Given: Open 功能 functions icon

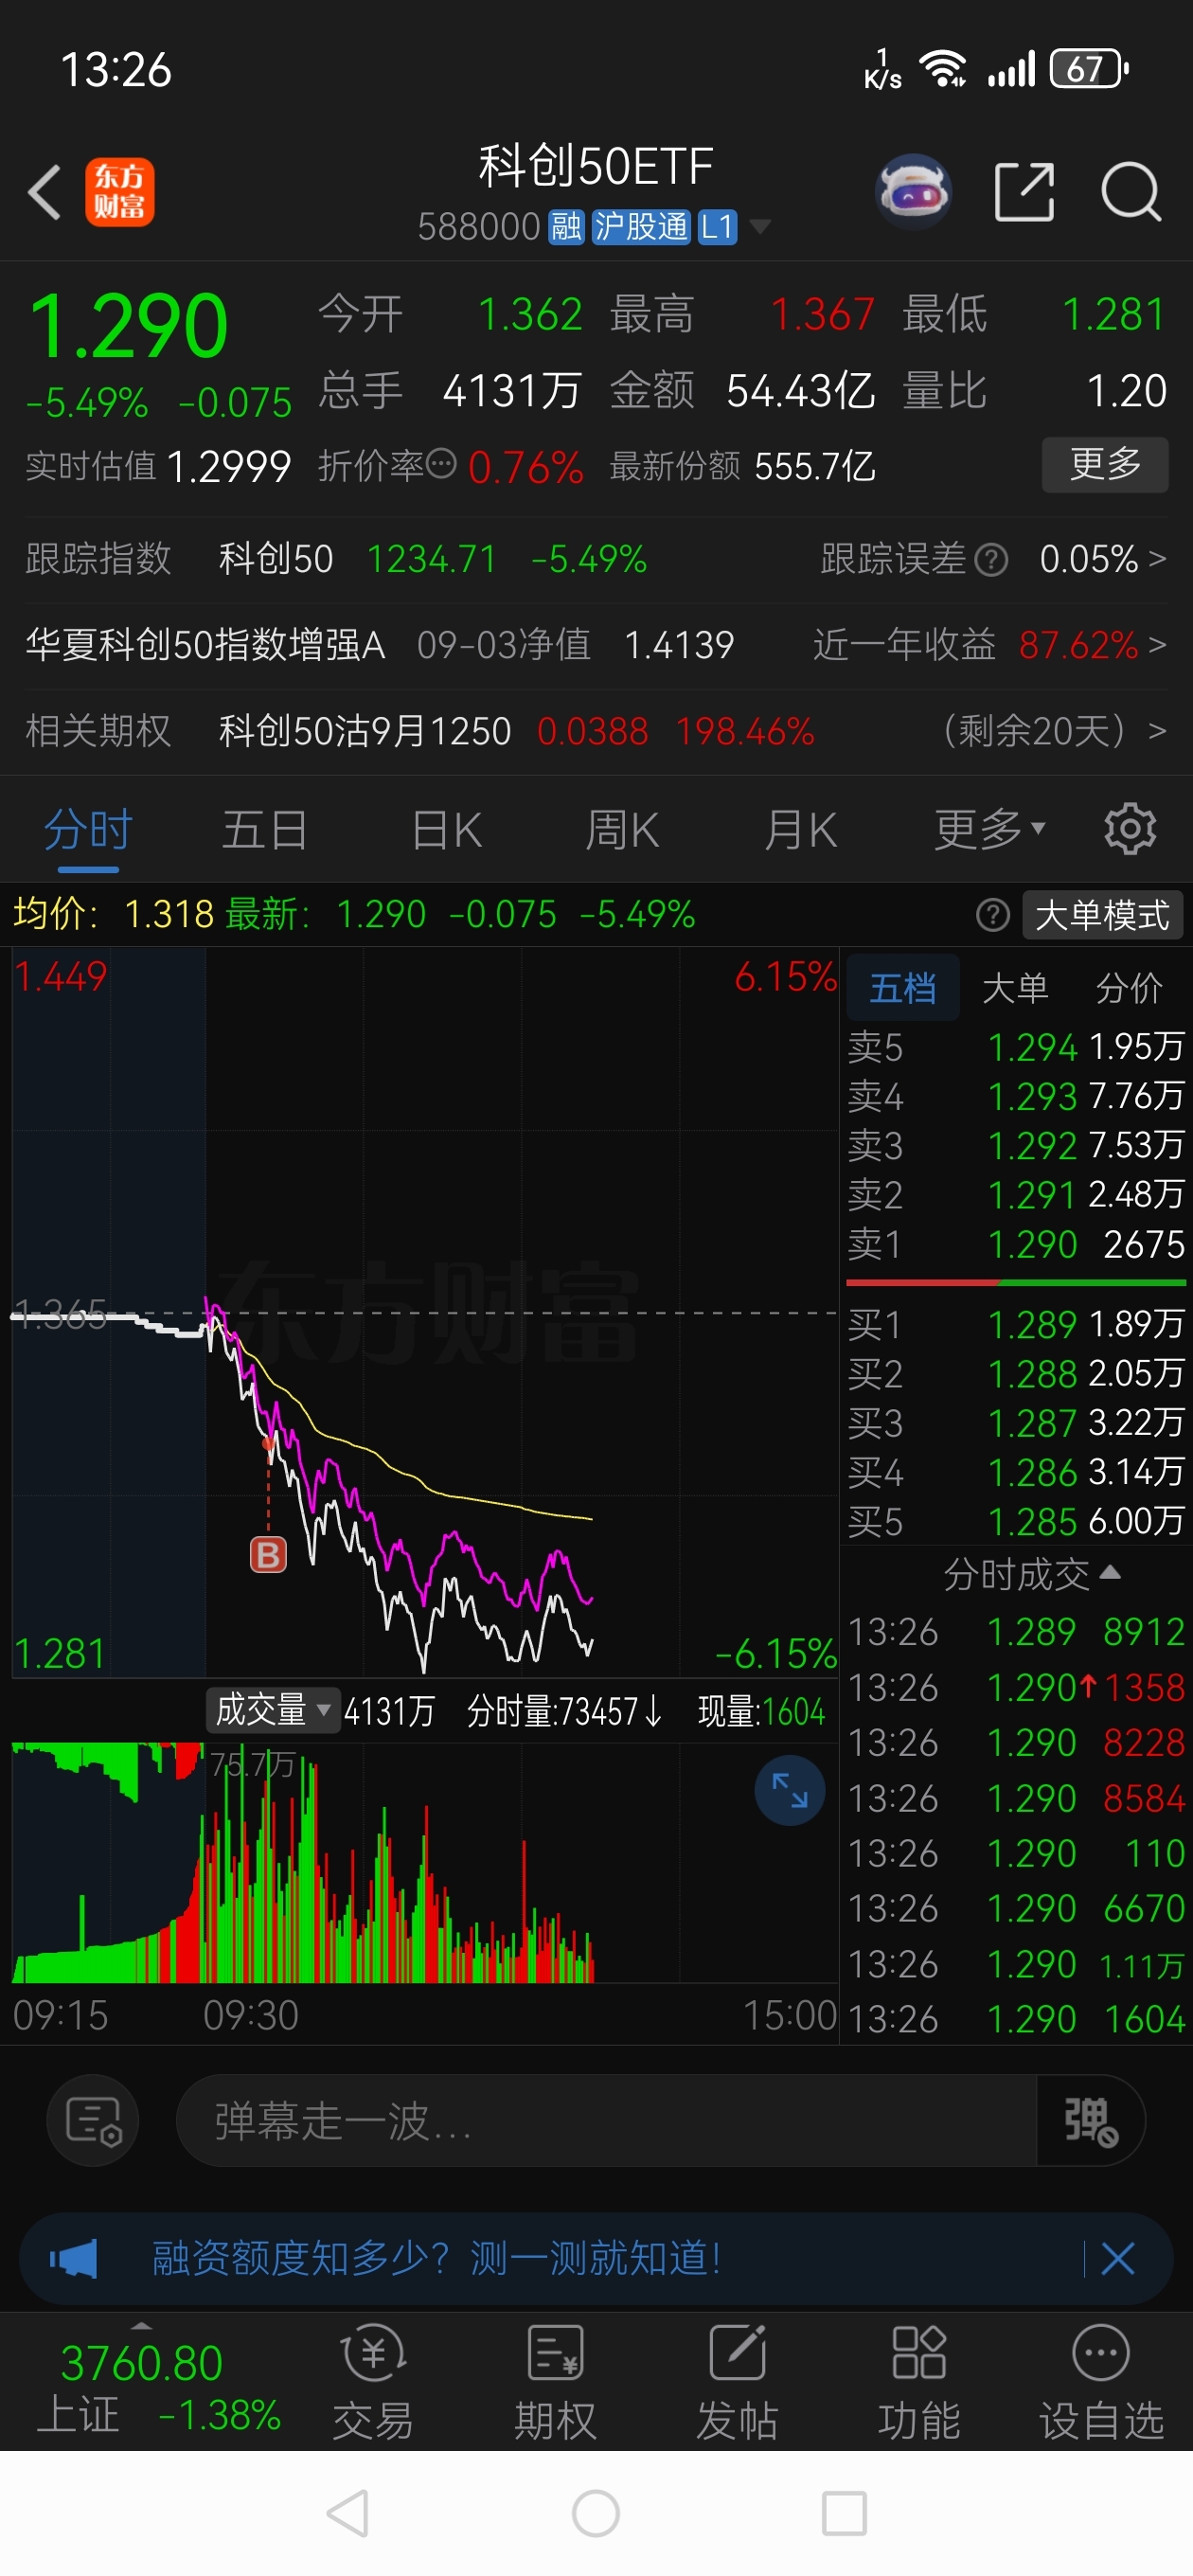Looking at the screenshot, I should click(x=919, y=2383).
